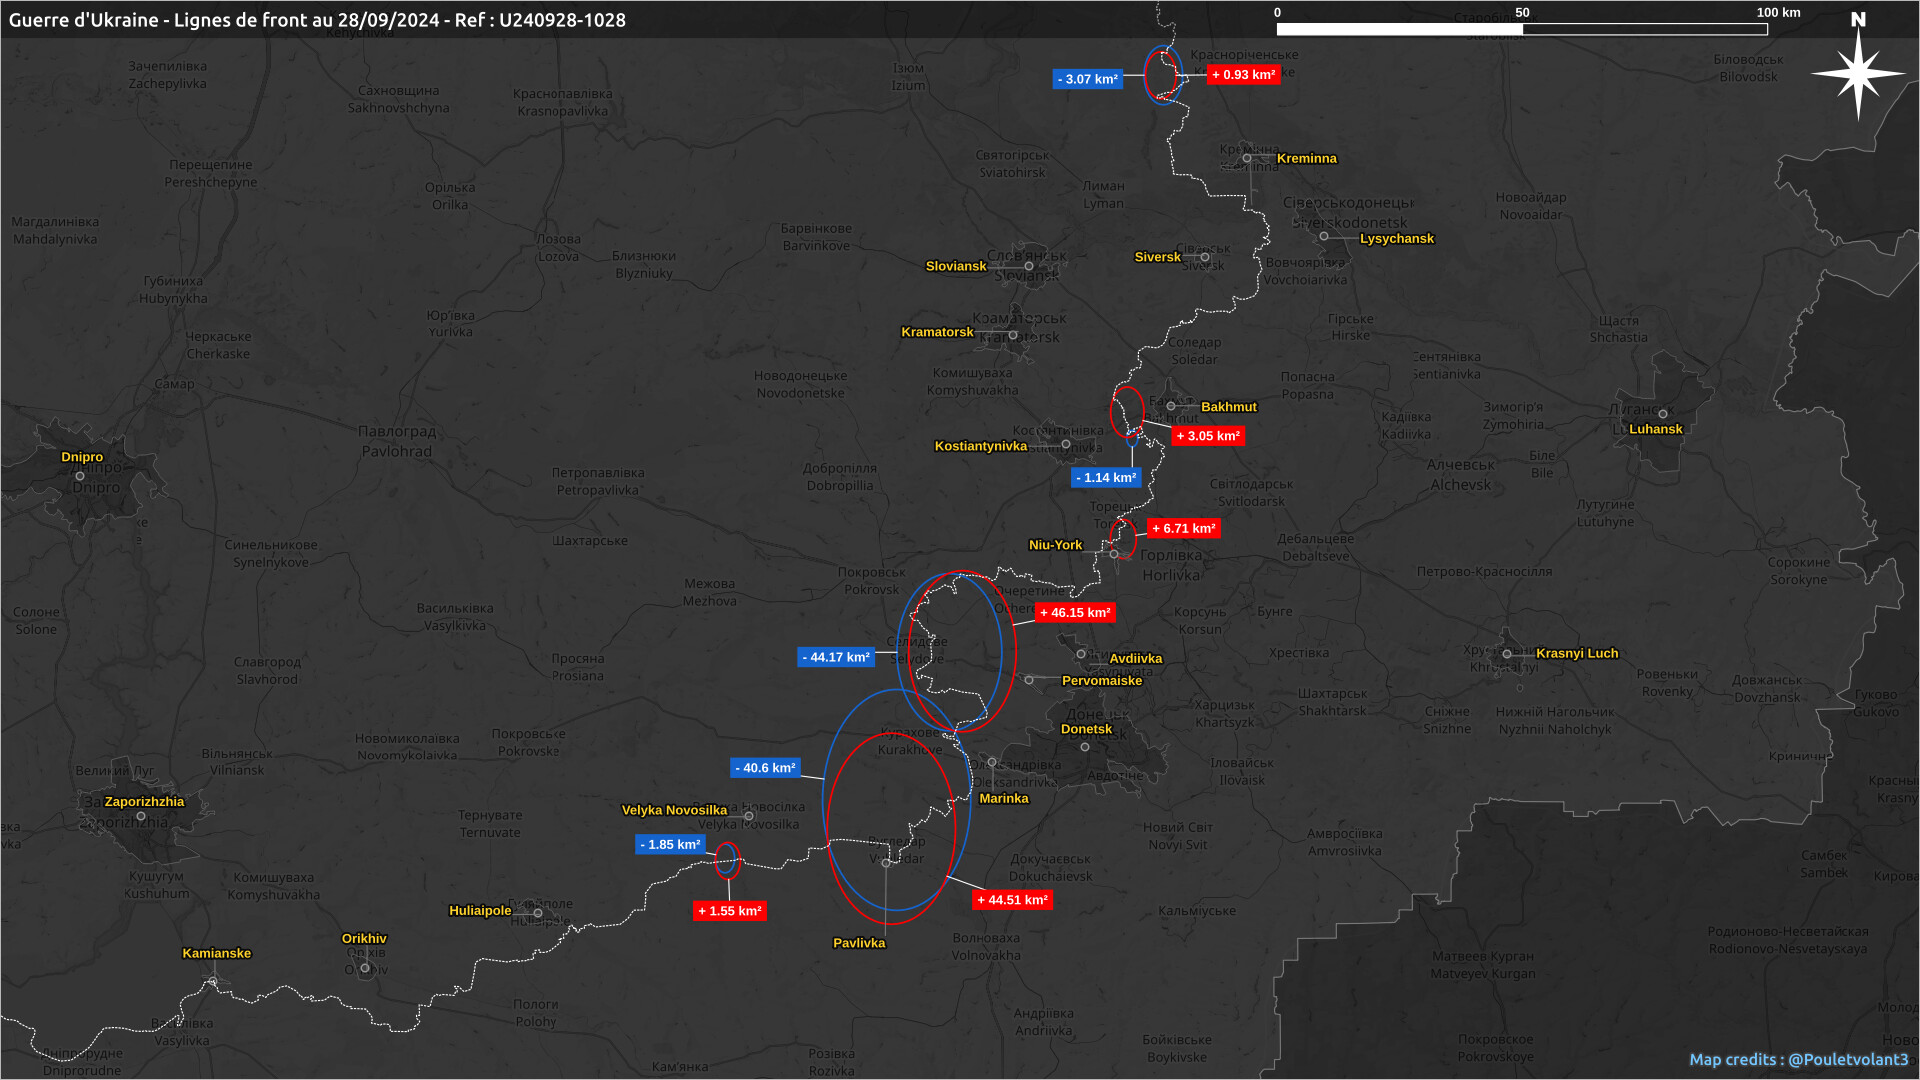Click the Huliaipole marker dot
The image size is (1920, 1080).
pos(538,913)
